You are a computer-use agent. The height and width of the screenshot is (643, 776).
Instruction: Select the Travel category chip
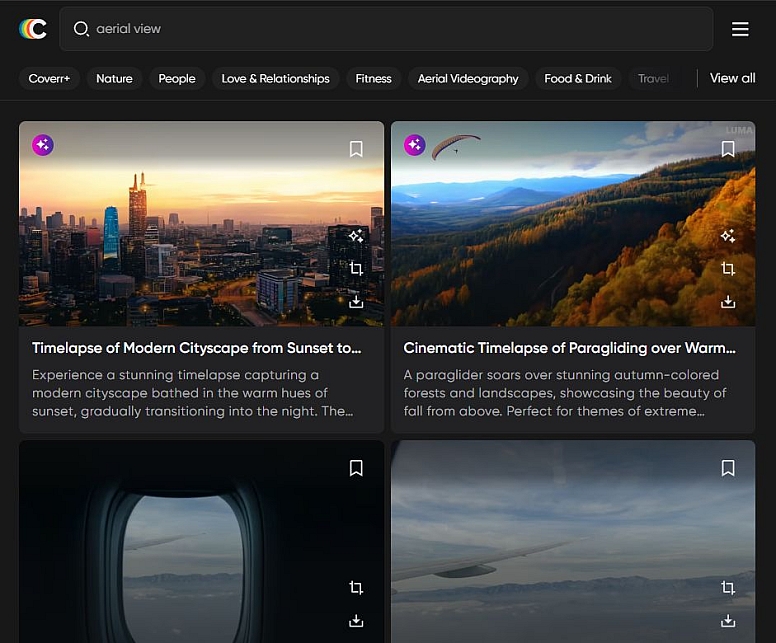(x=653, y=78)
